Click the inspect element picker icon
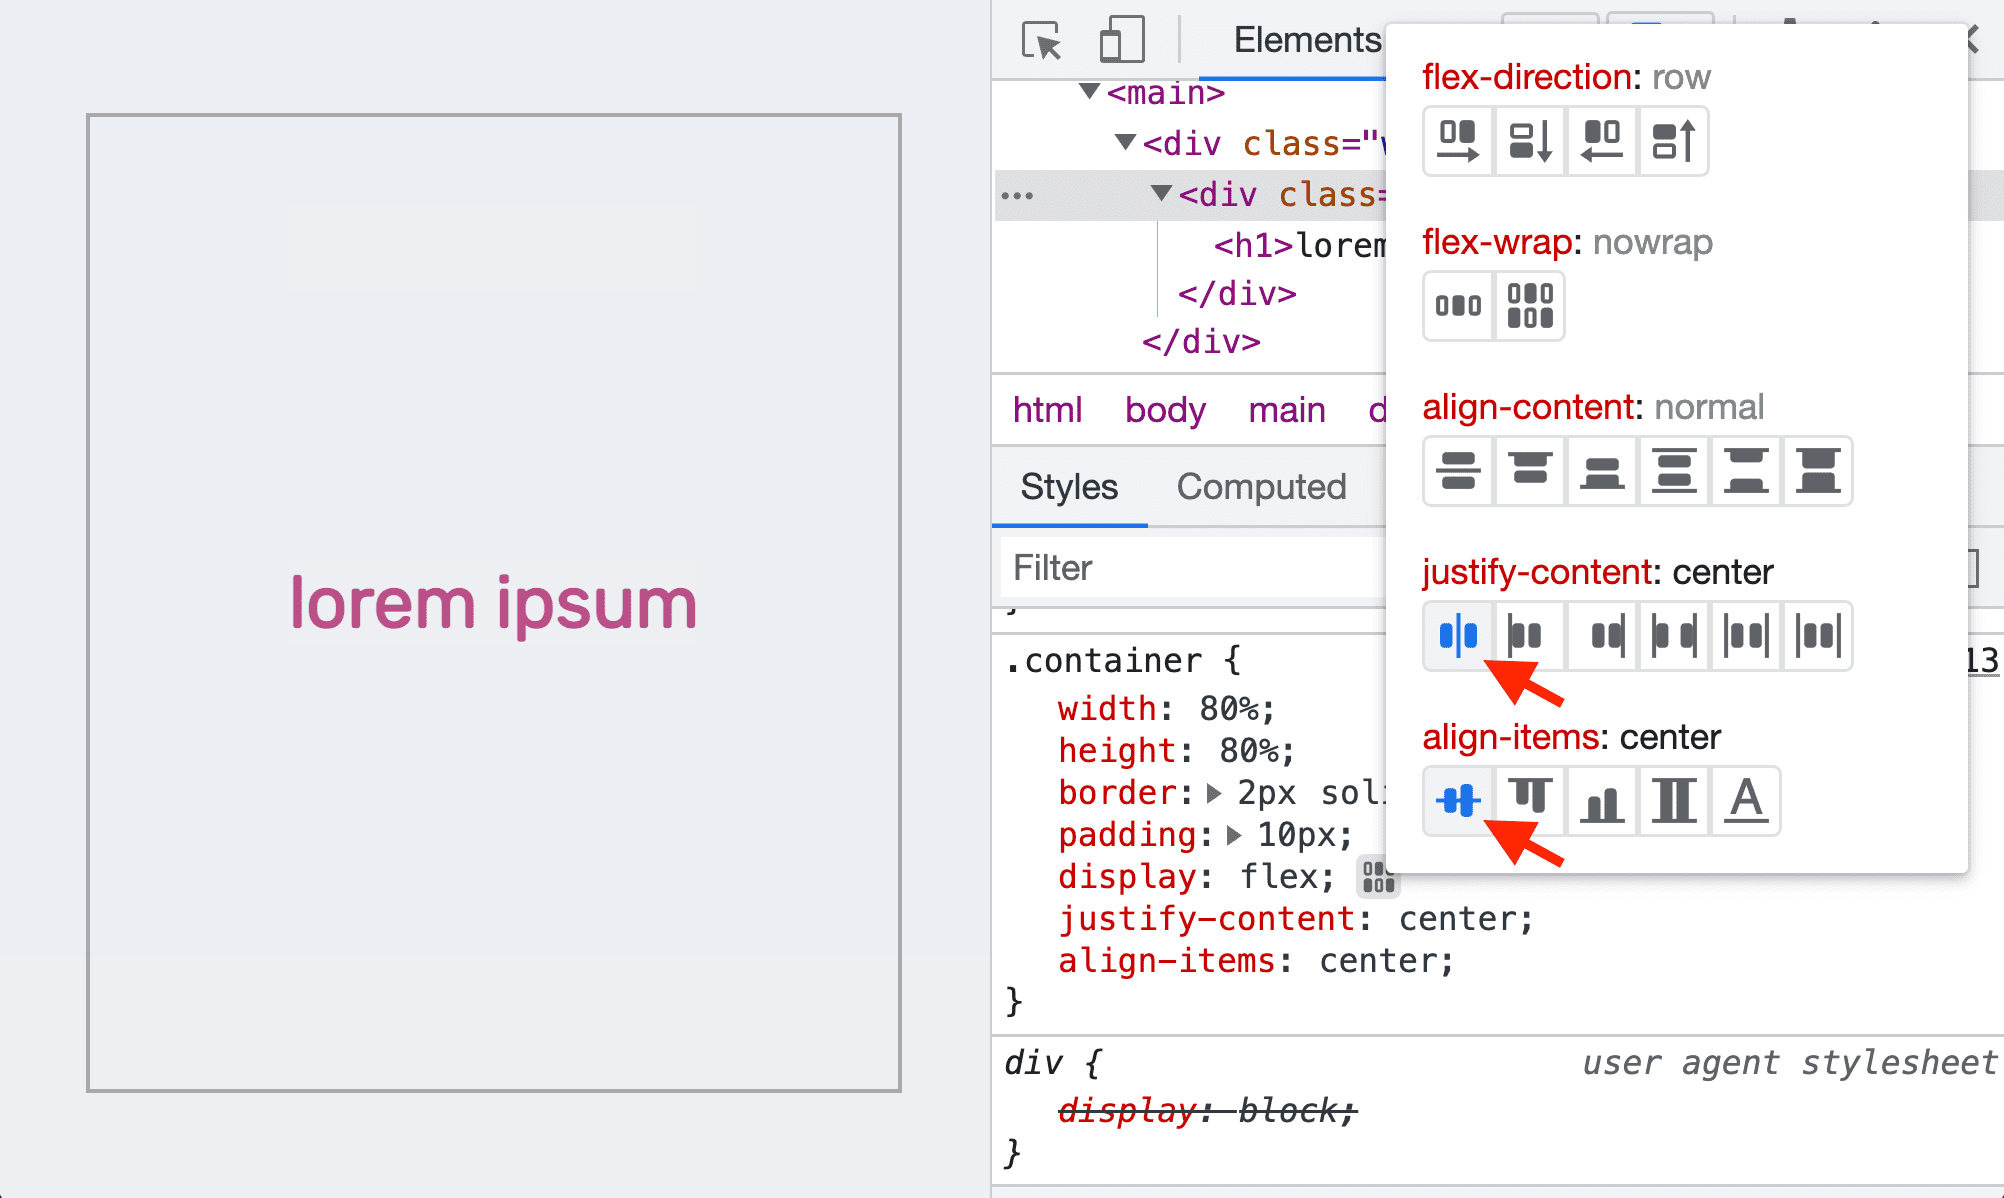Viewport: 2004px width, 1198px height. (1040, 37)
